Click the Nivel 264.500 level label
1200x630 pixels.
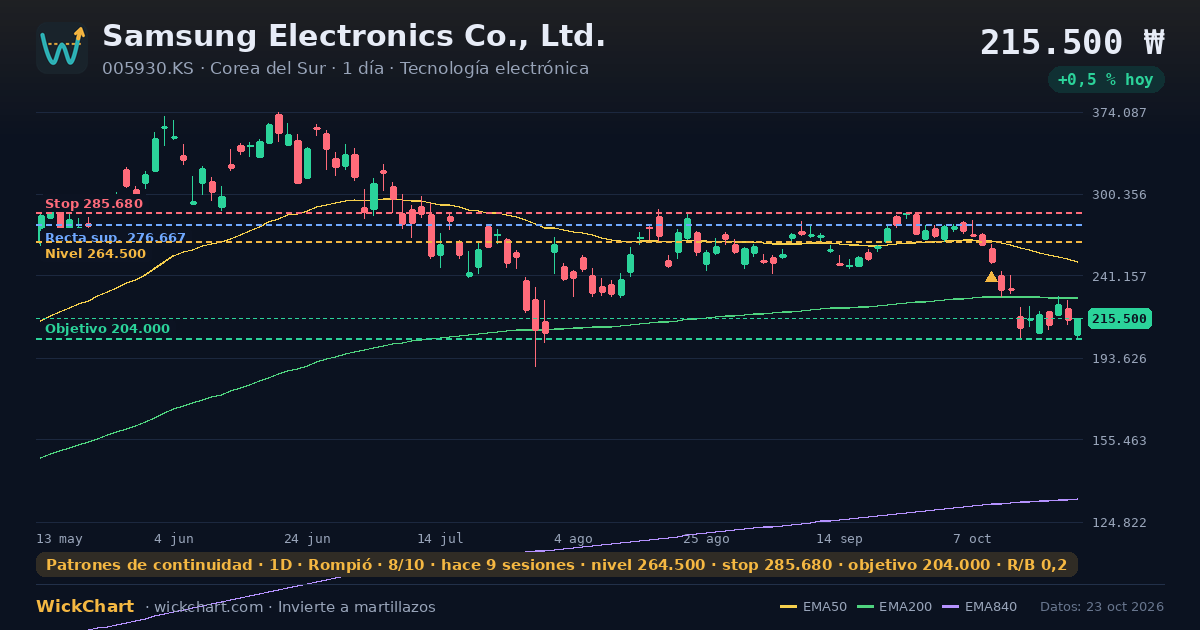[95, 254]
